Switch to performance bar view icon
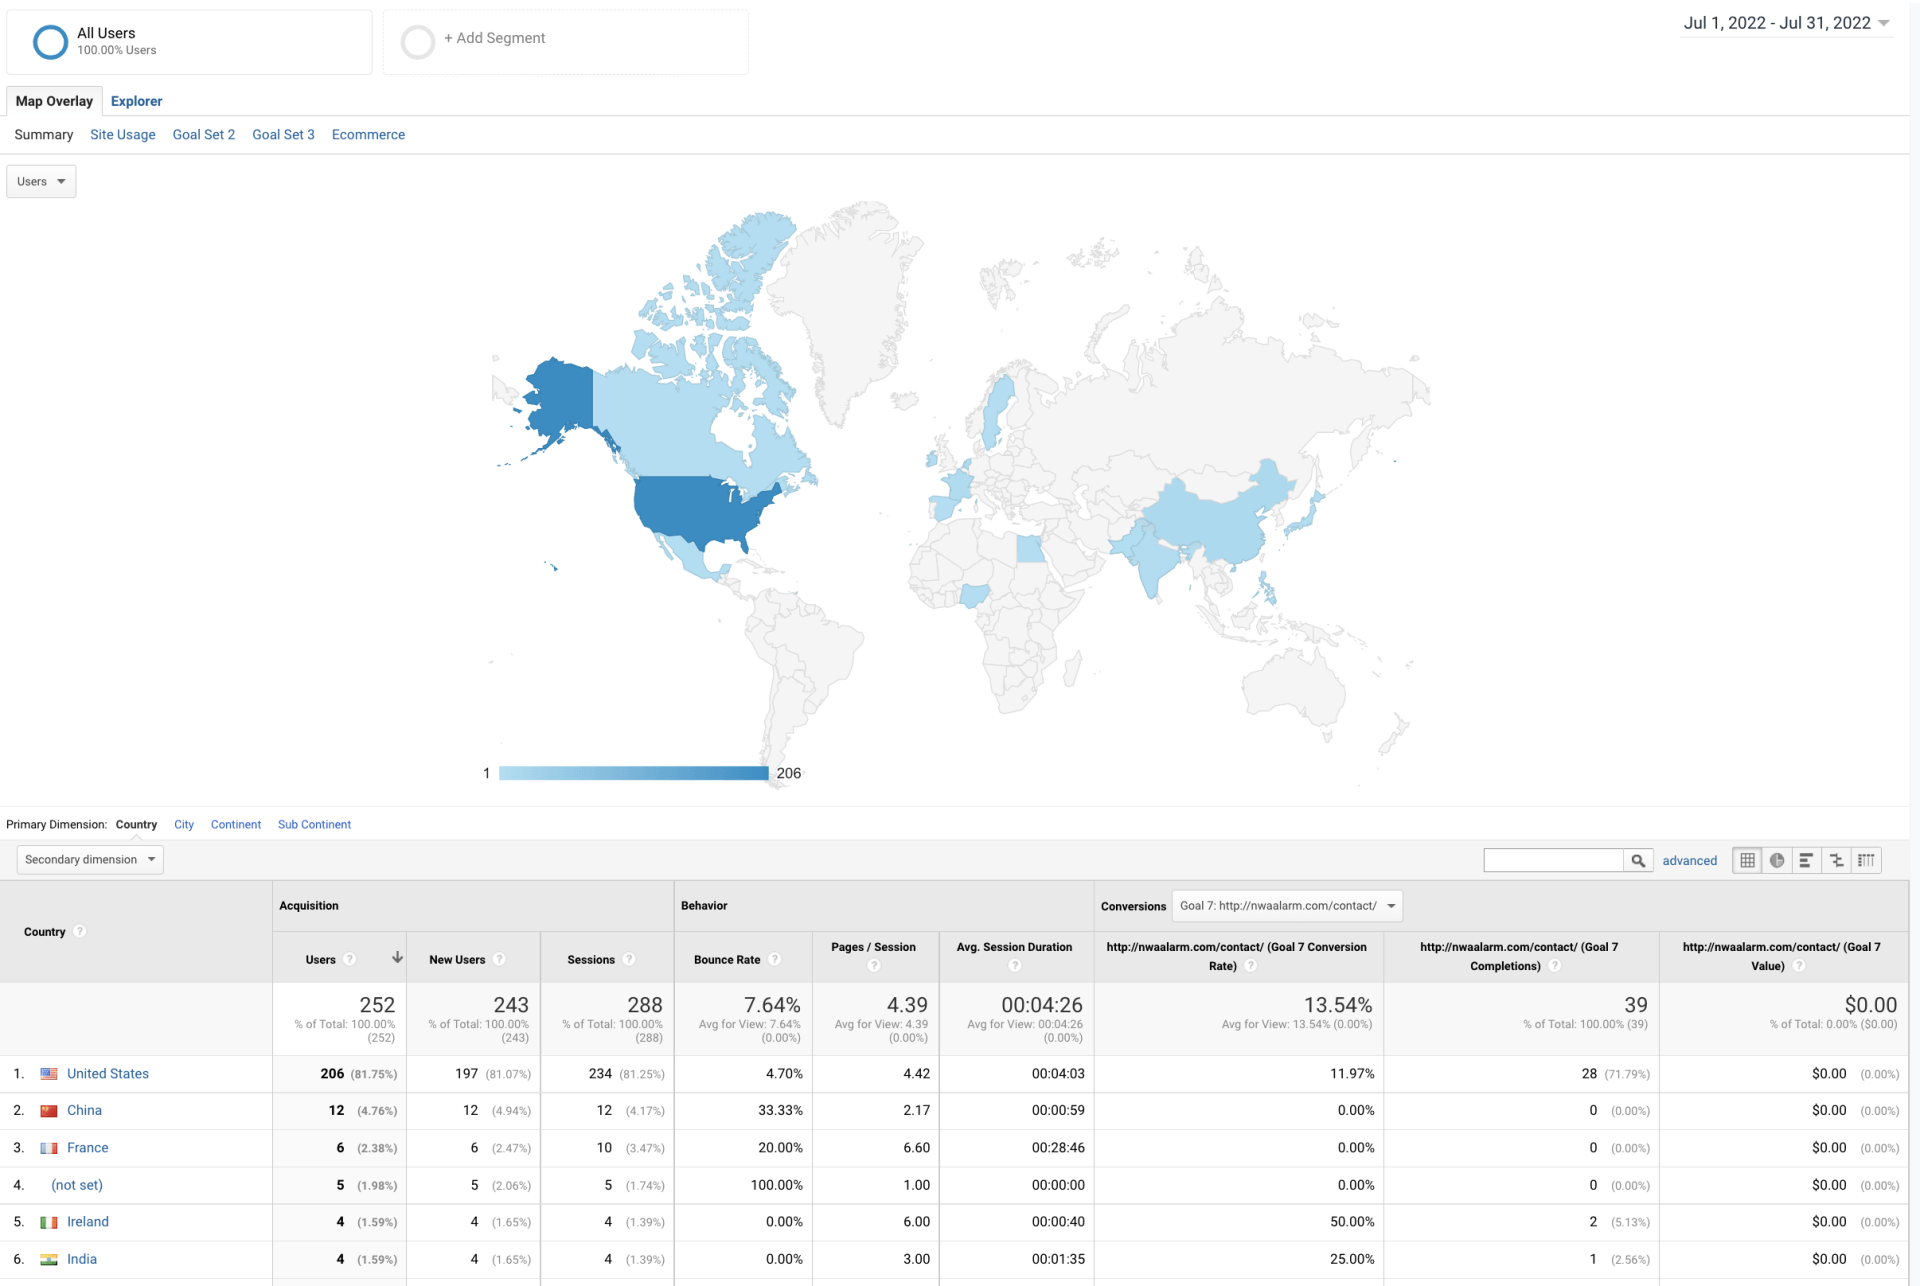Image resolution: width=1920 pixels, height=1286 pixels. tap(1806, 860)
